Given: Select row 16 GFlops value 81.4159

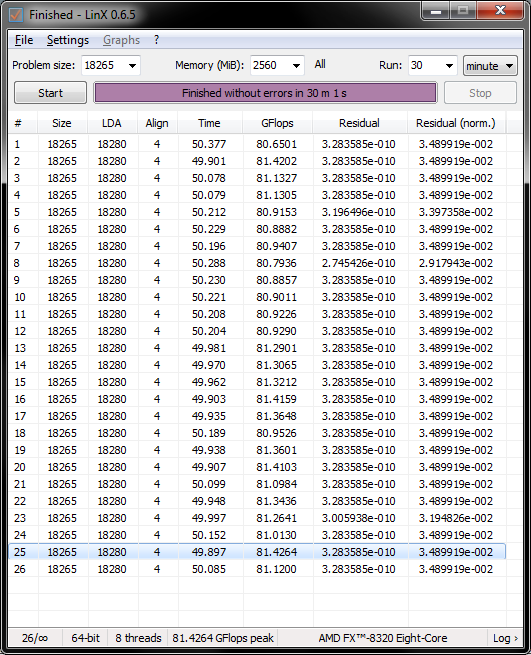Looking at the screenshot, I should 277,399.
